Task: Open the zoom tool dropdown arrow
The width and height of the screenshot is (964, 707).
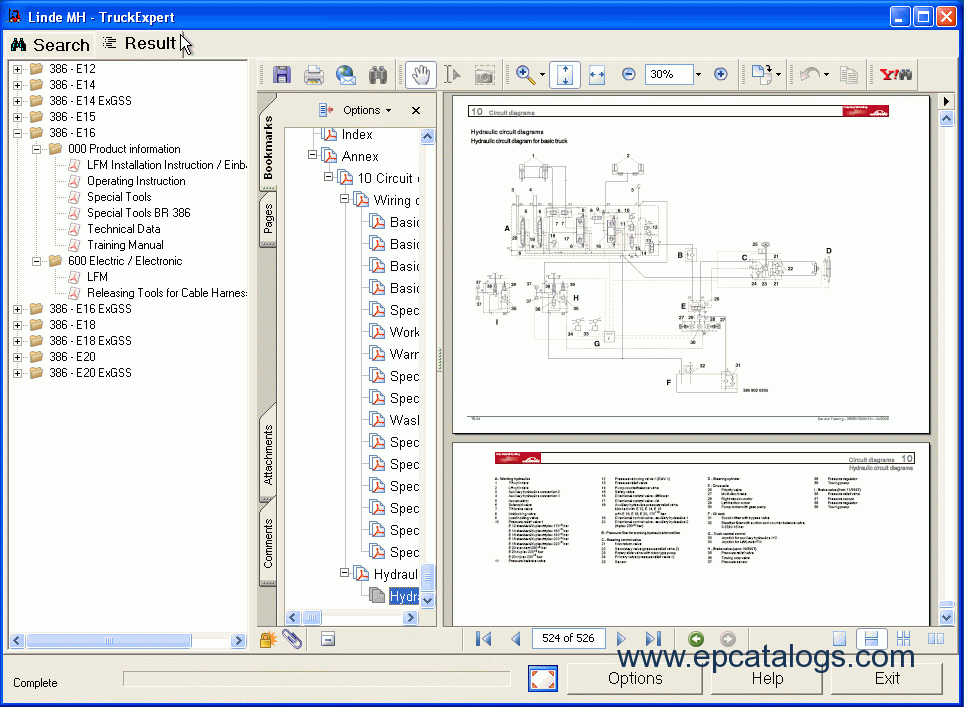Action: click(x=542, y=75)
